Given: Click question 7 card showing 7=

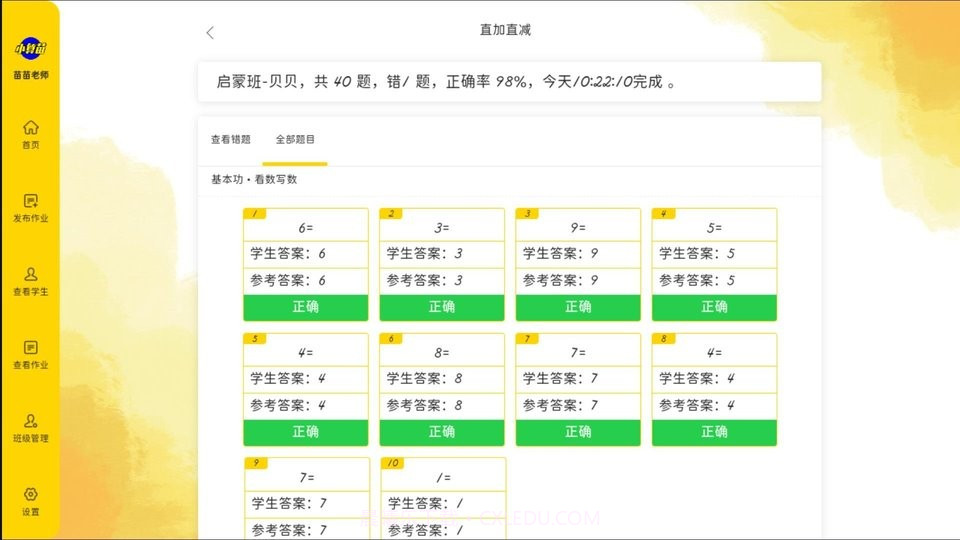Looking at the screenshot, I should coord(578,353).
